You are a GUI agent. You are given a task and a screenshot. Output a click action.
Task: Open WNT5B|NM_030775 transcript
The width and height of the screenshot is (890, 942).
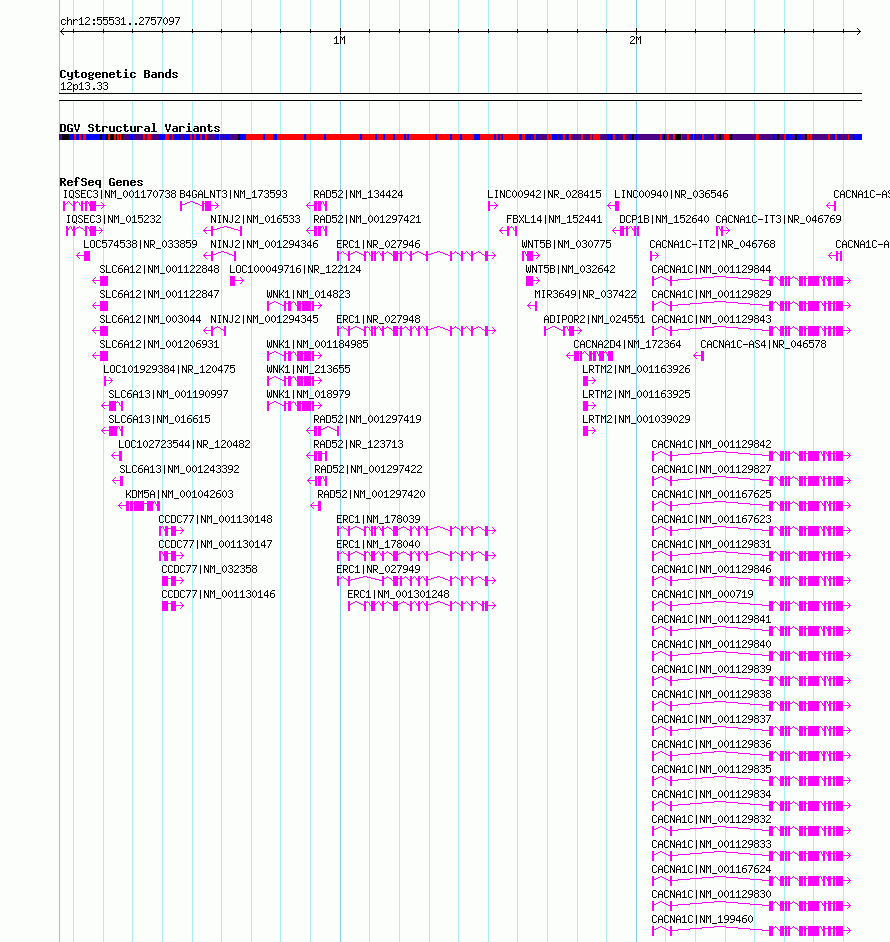click(567, 245)
